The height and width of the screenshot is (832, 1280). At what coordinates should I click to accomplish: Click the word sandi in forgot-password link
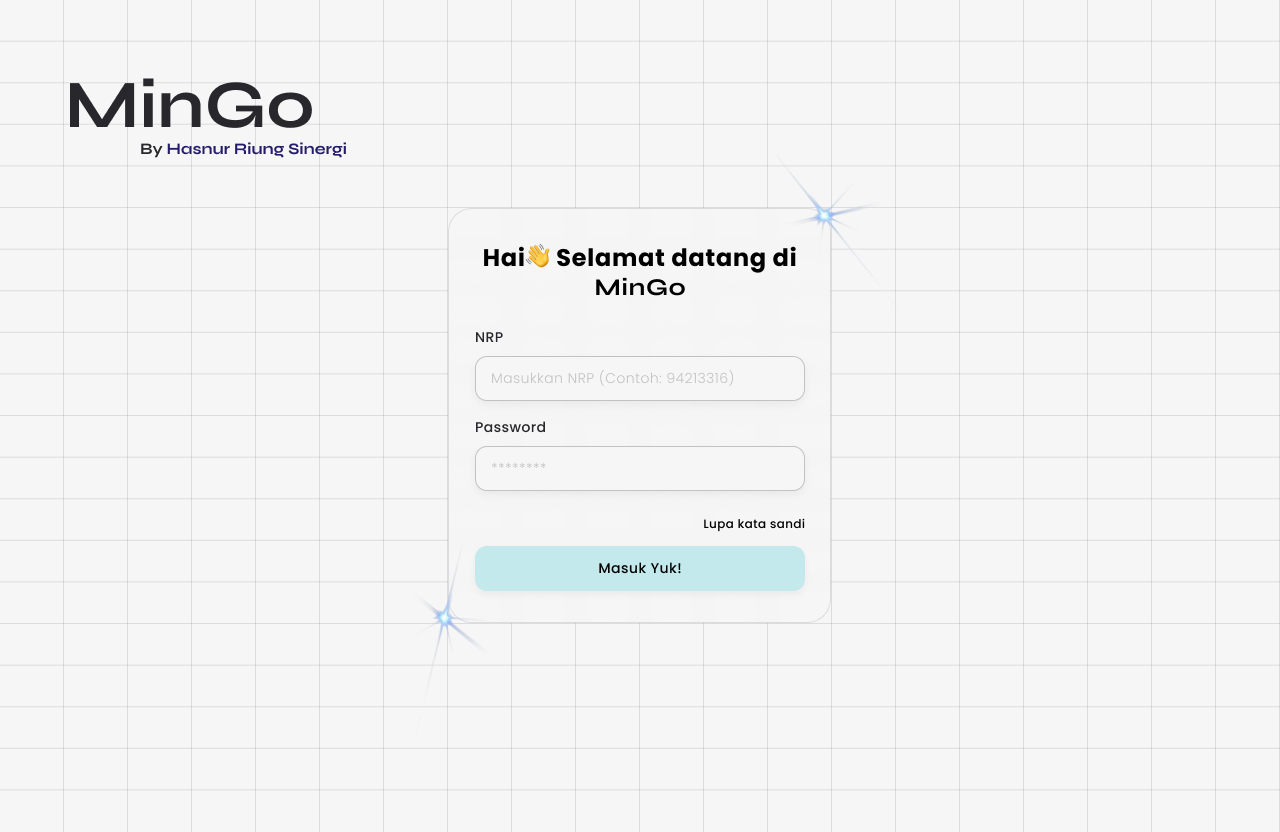pos(788,524)
